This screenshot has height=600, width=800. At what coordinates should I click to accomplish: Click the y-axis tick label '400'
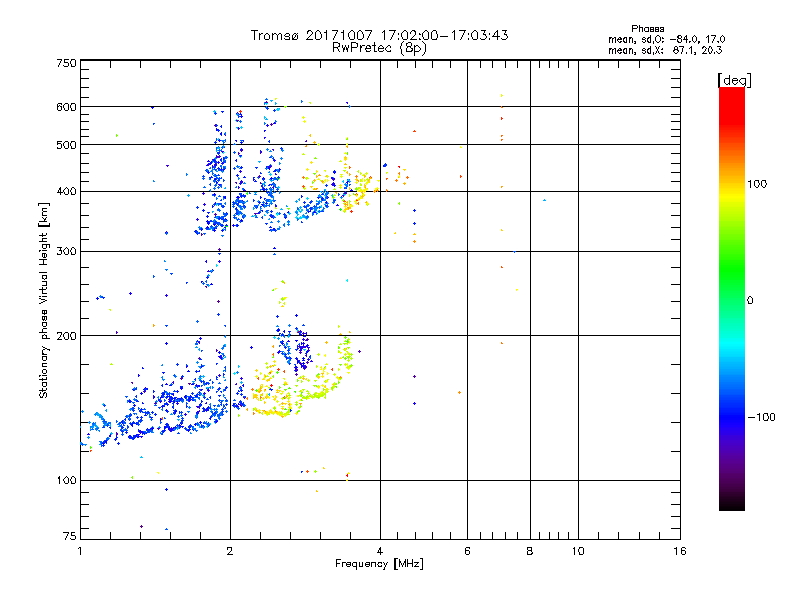point(66,191)
